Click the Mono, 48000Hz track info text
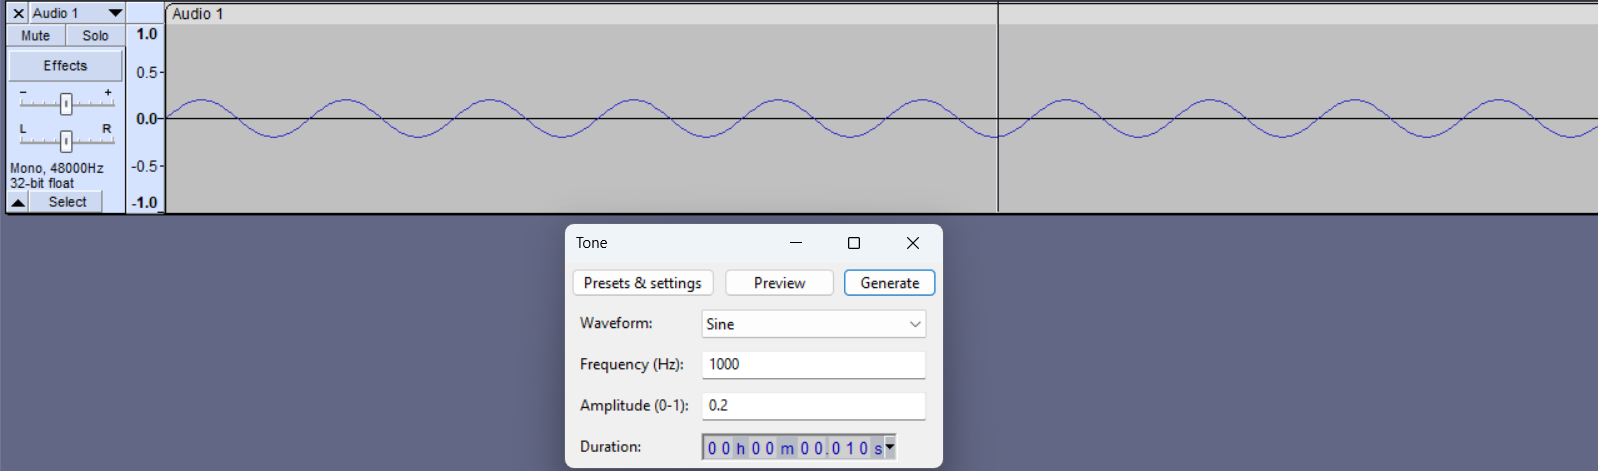Image resolution: width=1598 pixels, height=471 pixels. click(x=57, y=168)
